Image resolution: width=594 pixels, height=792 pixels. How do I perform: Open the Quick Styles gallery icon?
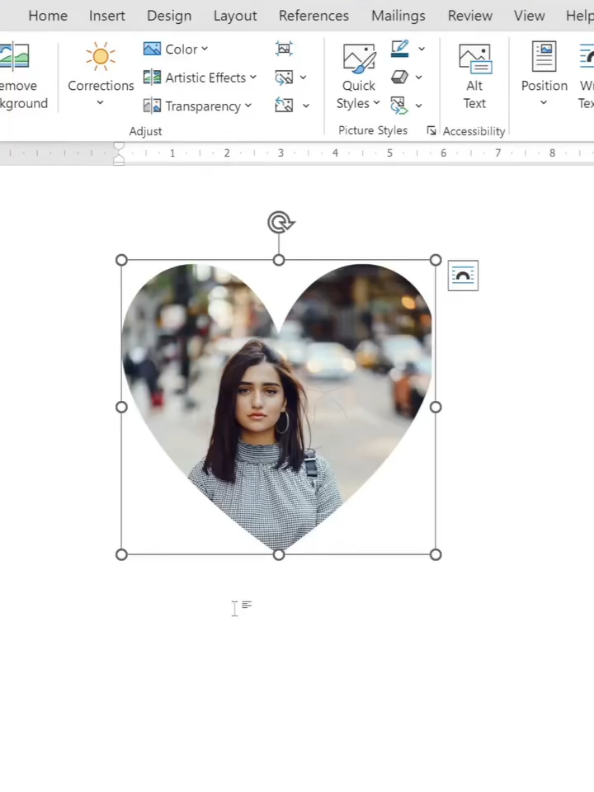click(359, 58)
